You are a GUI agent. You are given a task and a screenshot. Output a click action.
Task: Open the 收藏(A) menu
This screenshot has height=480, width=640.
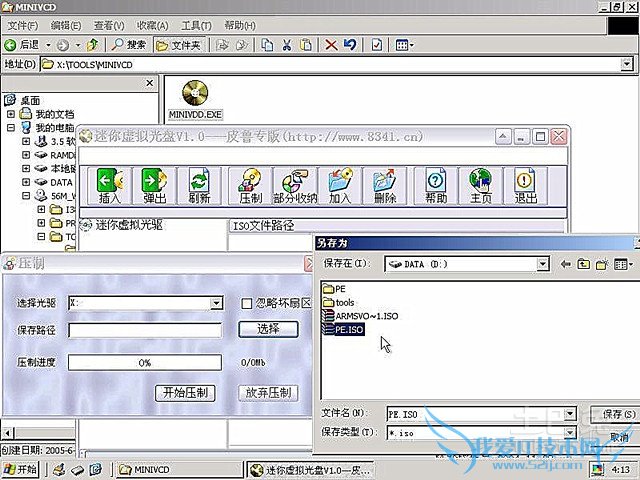tap(152, 26)
